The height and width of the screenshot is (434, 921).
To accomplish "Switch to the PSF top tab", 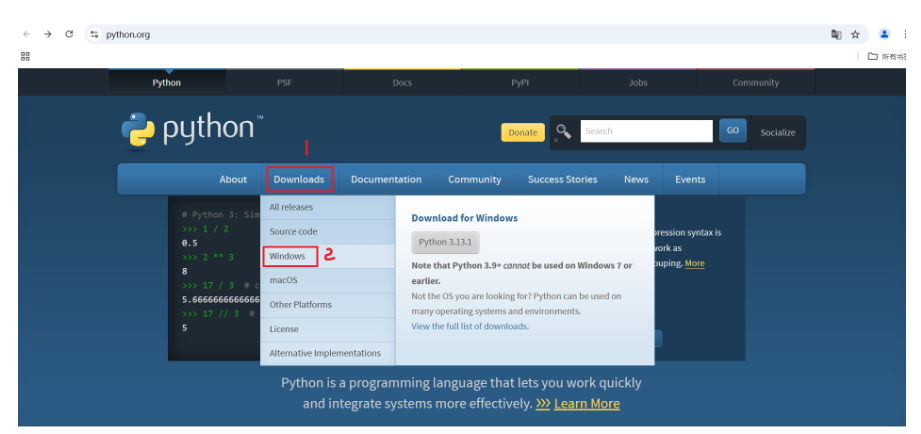I will 284,83.
